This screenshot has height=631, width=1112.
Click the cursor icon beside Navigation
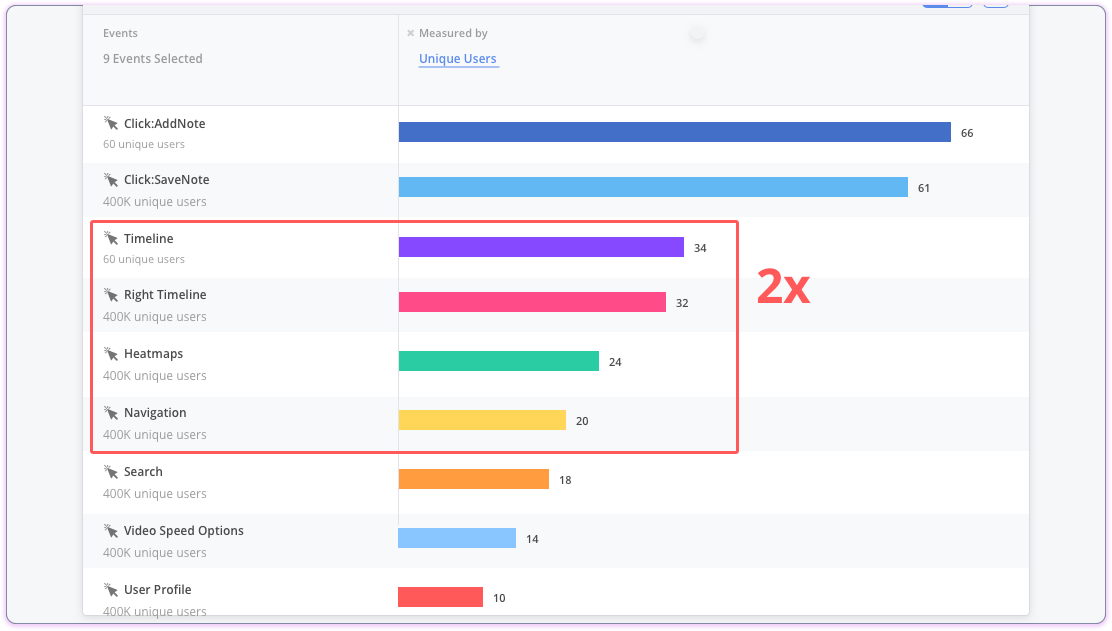[x=111, y=412]
